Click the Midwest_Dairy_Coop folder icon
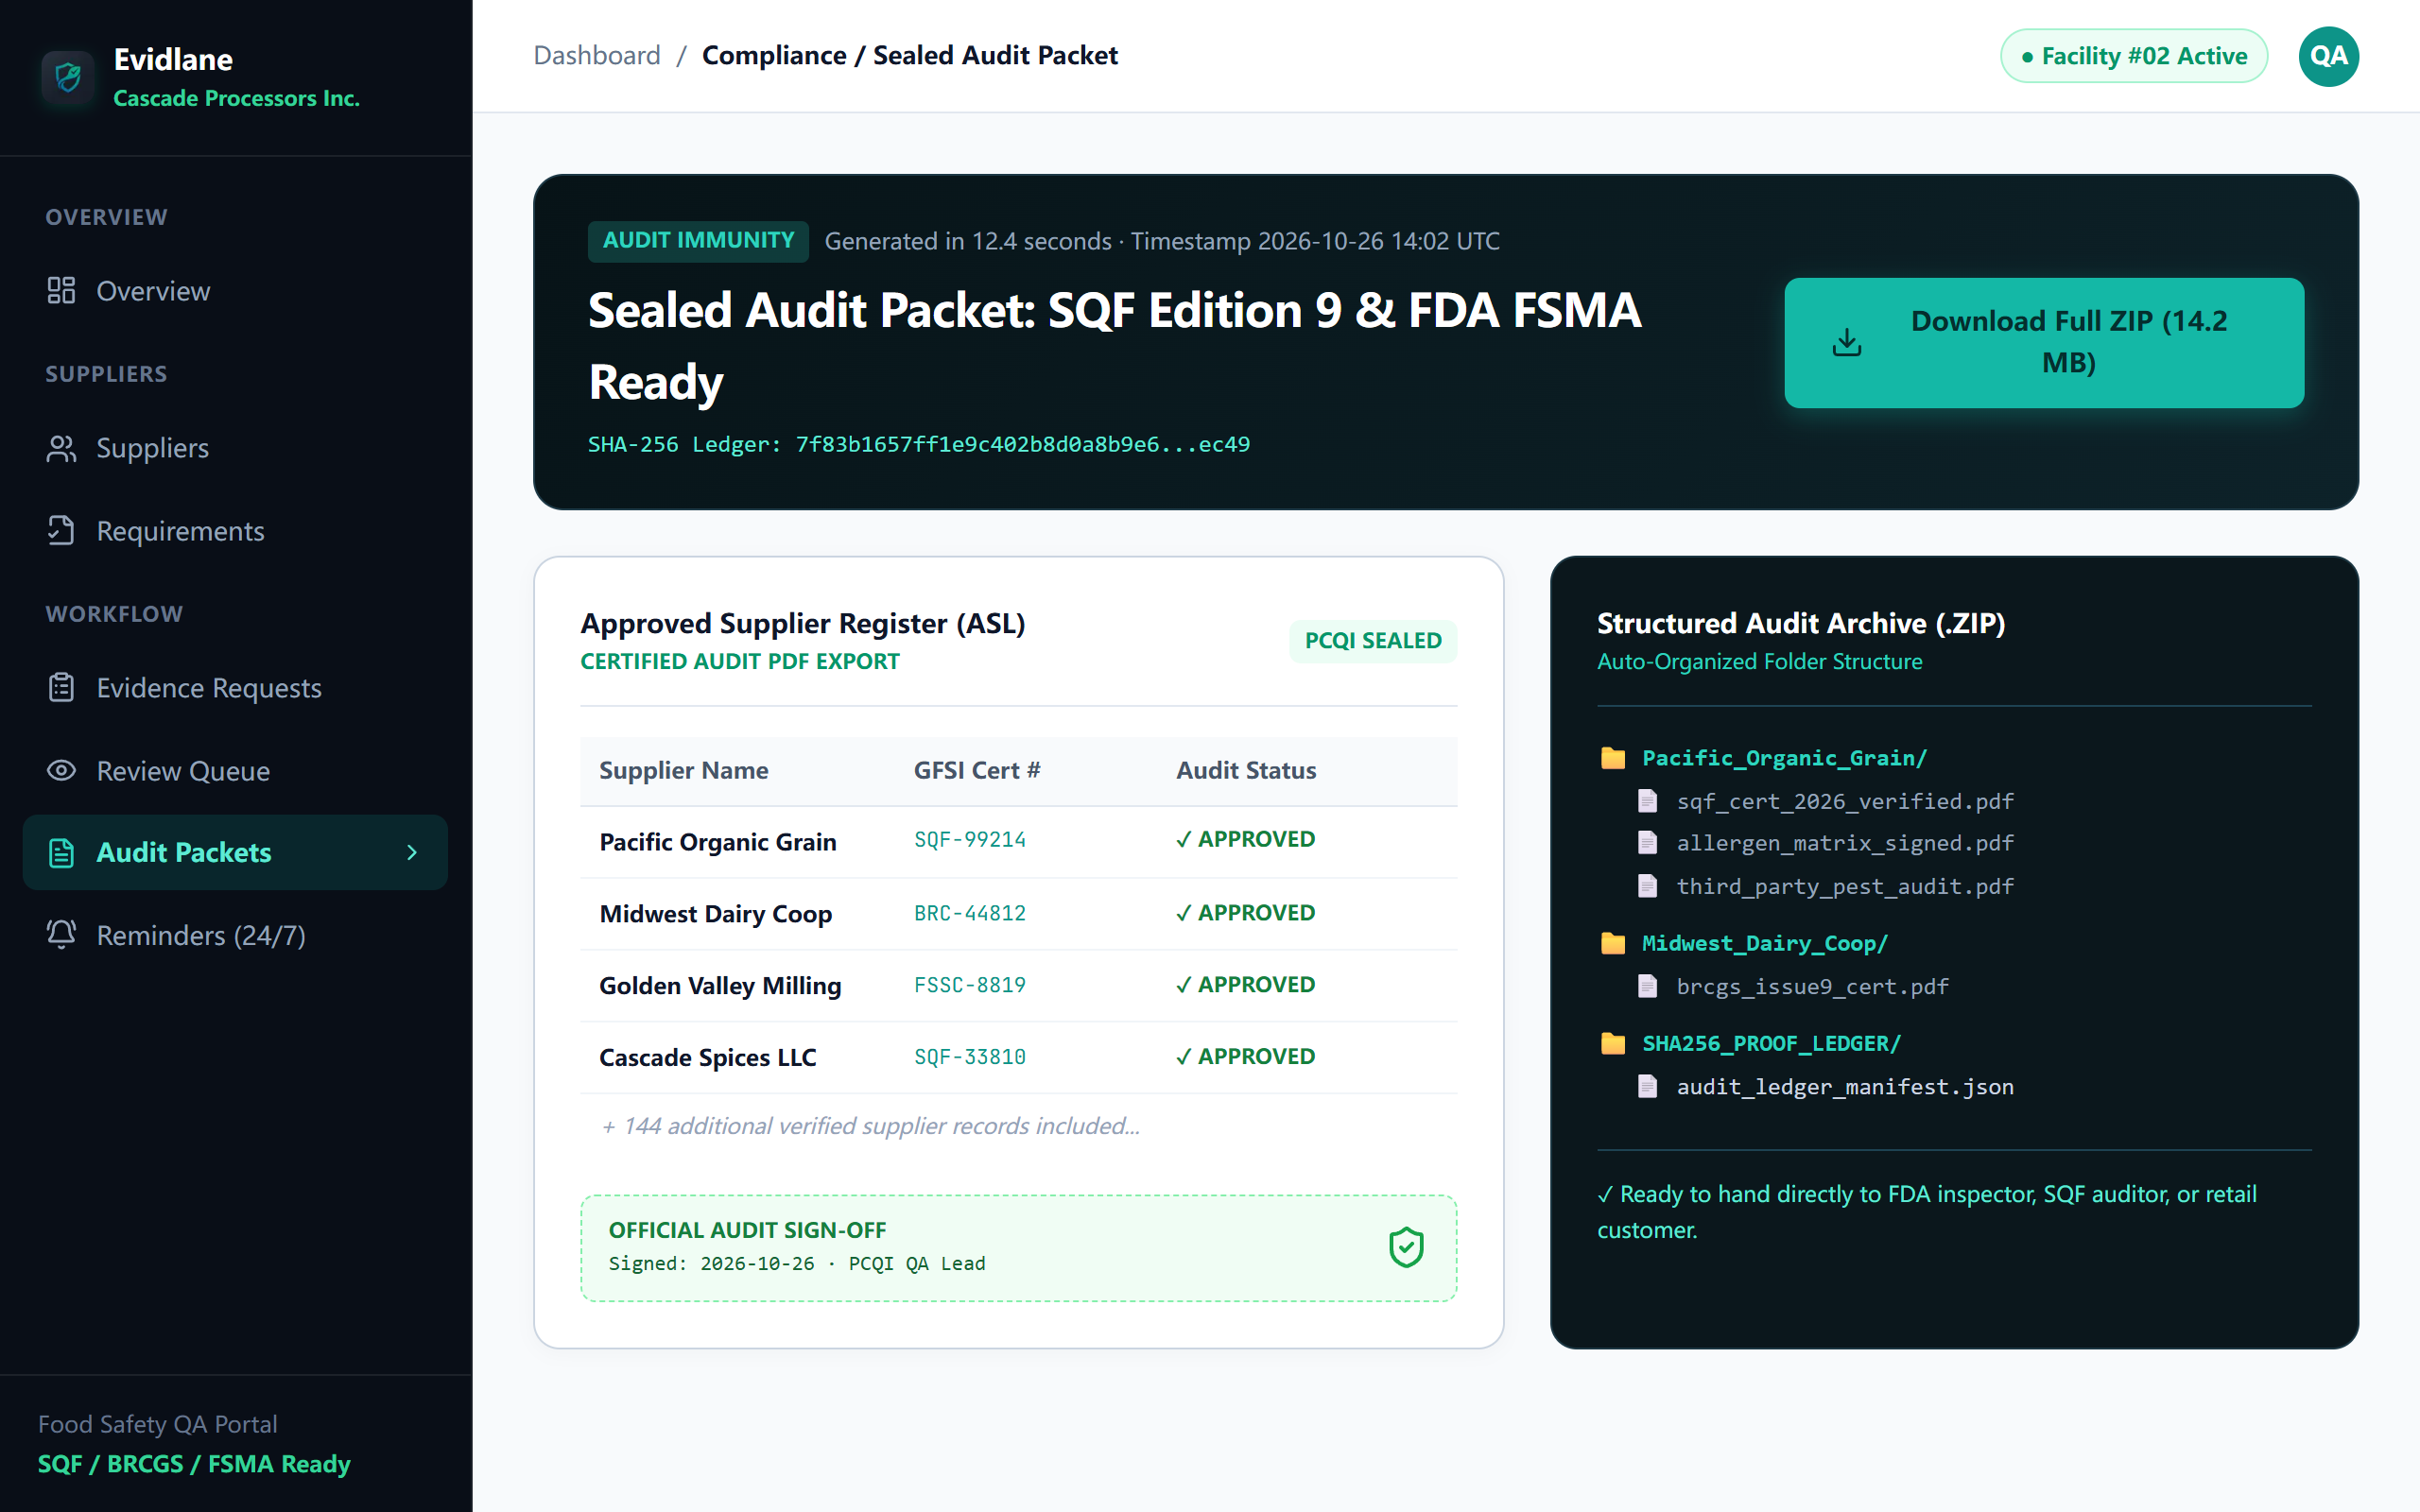 (1613, 943)
